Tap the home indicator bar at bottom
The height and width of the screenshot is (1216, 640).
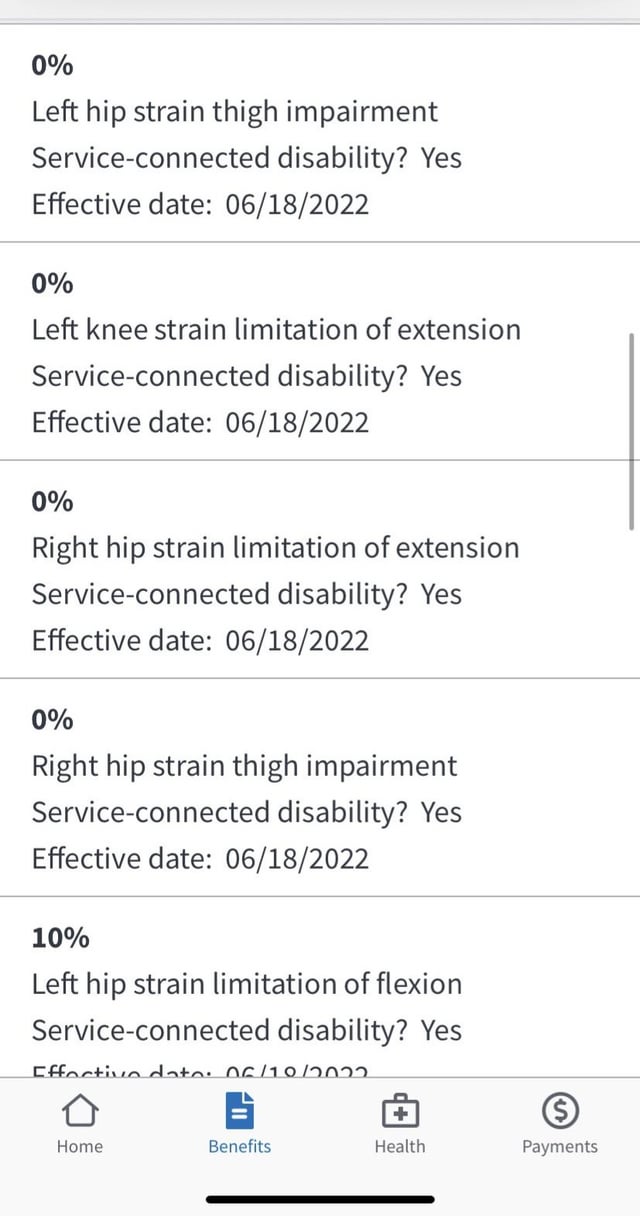pyautogui.click(x=320, y=1199)
